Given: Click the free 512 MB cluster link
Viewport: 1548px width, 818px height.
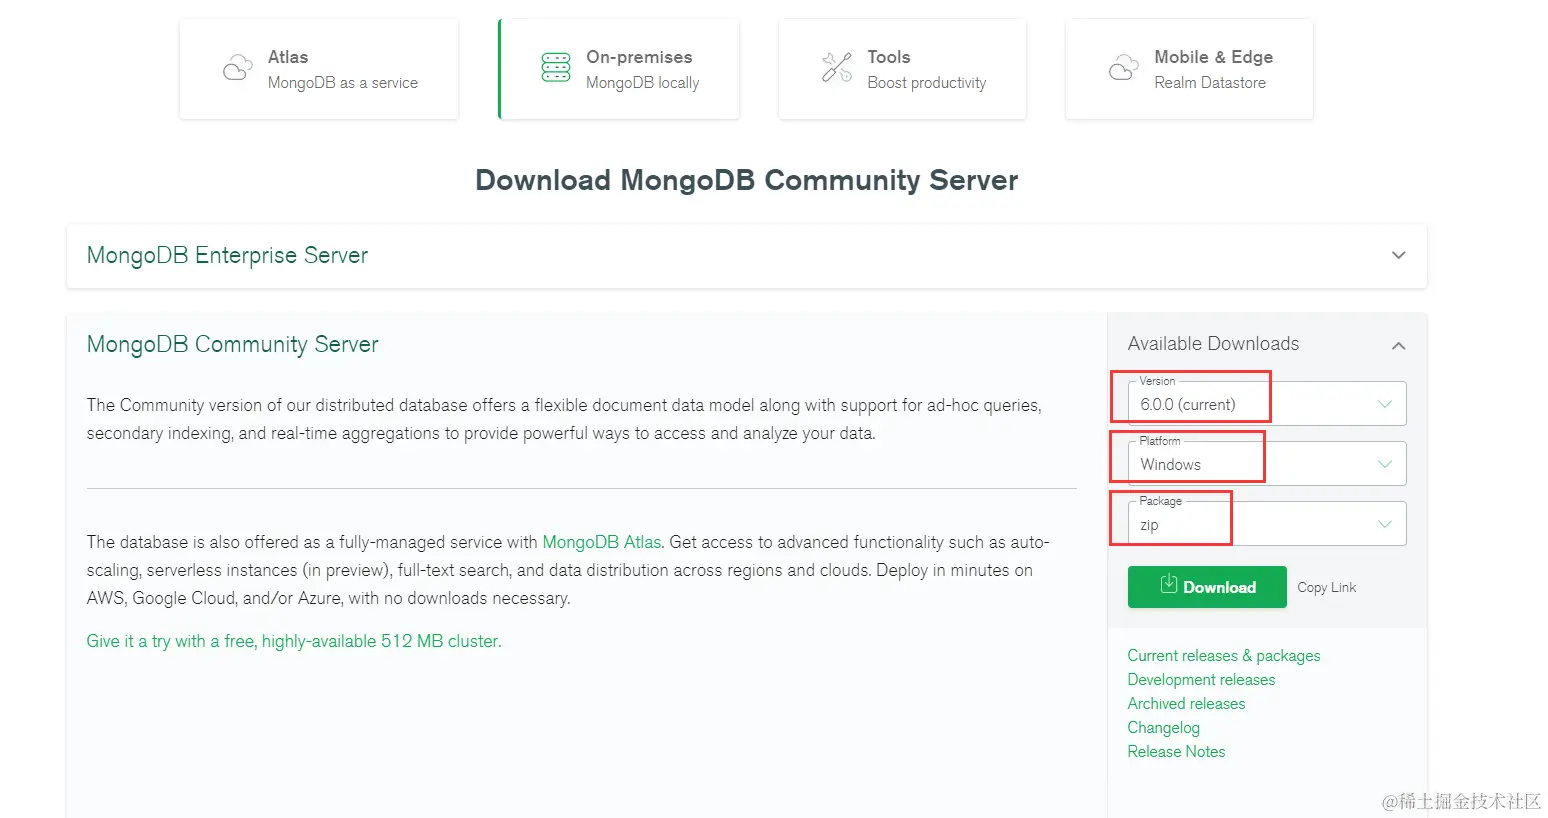Looking at the screenshot, I should coord(294,641).
